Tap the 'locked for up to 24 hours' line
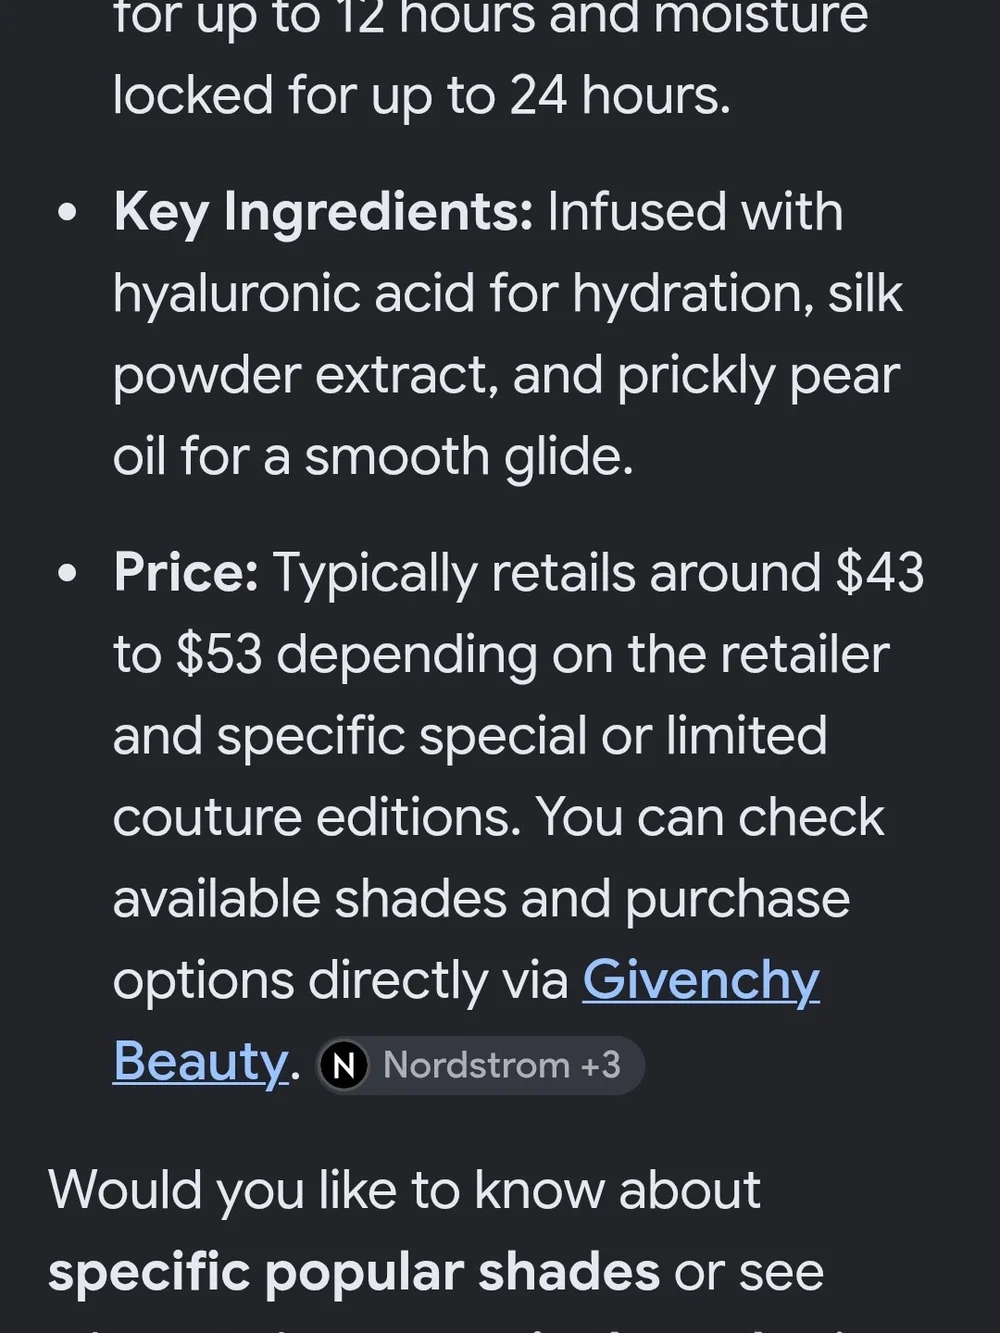 pyautogui.click(x=421, y=96)
